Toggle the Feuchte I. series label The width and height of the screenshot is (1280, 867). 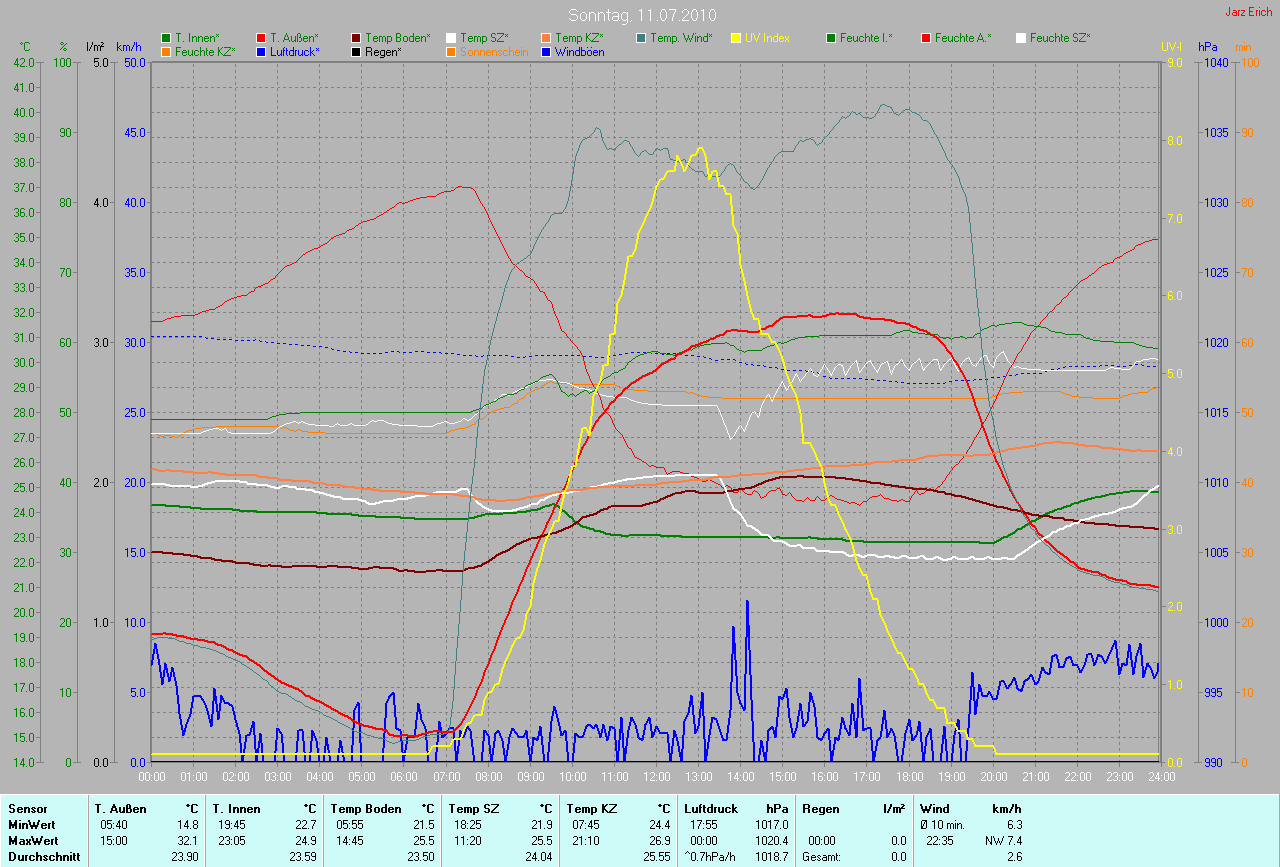[866, 38]
